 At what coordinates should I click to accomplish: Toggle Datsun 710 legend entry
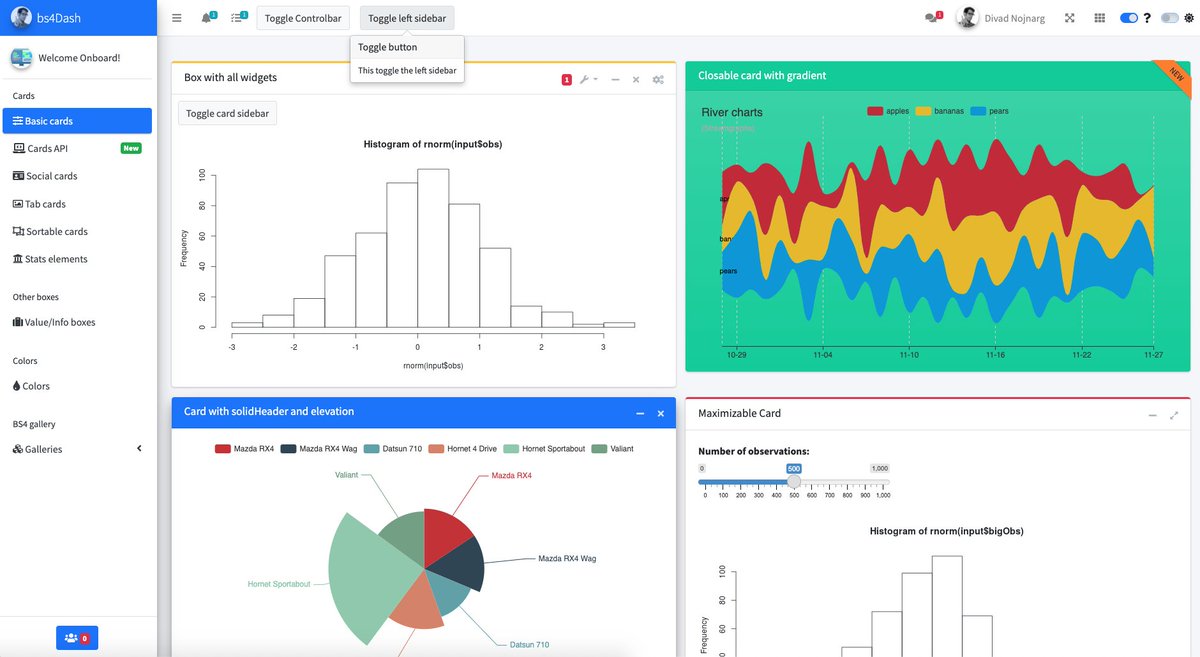(x=394, y=449)
